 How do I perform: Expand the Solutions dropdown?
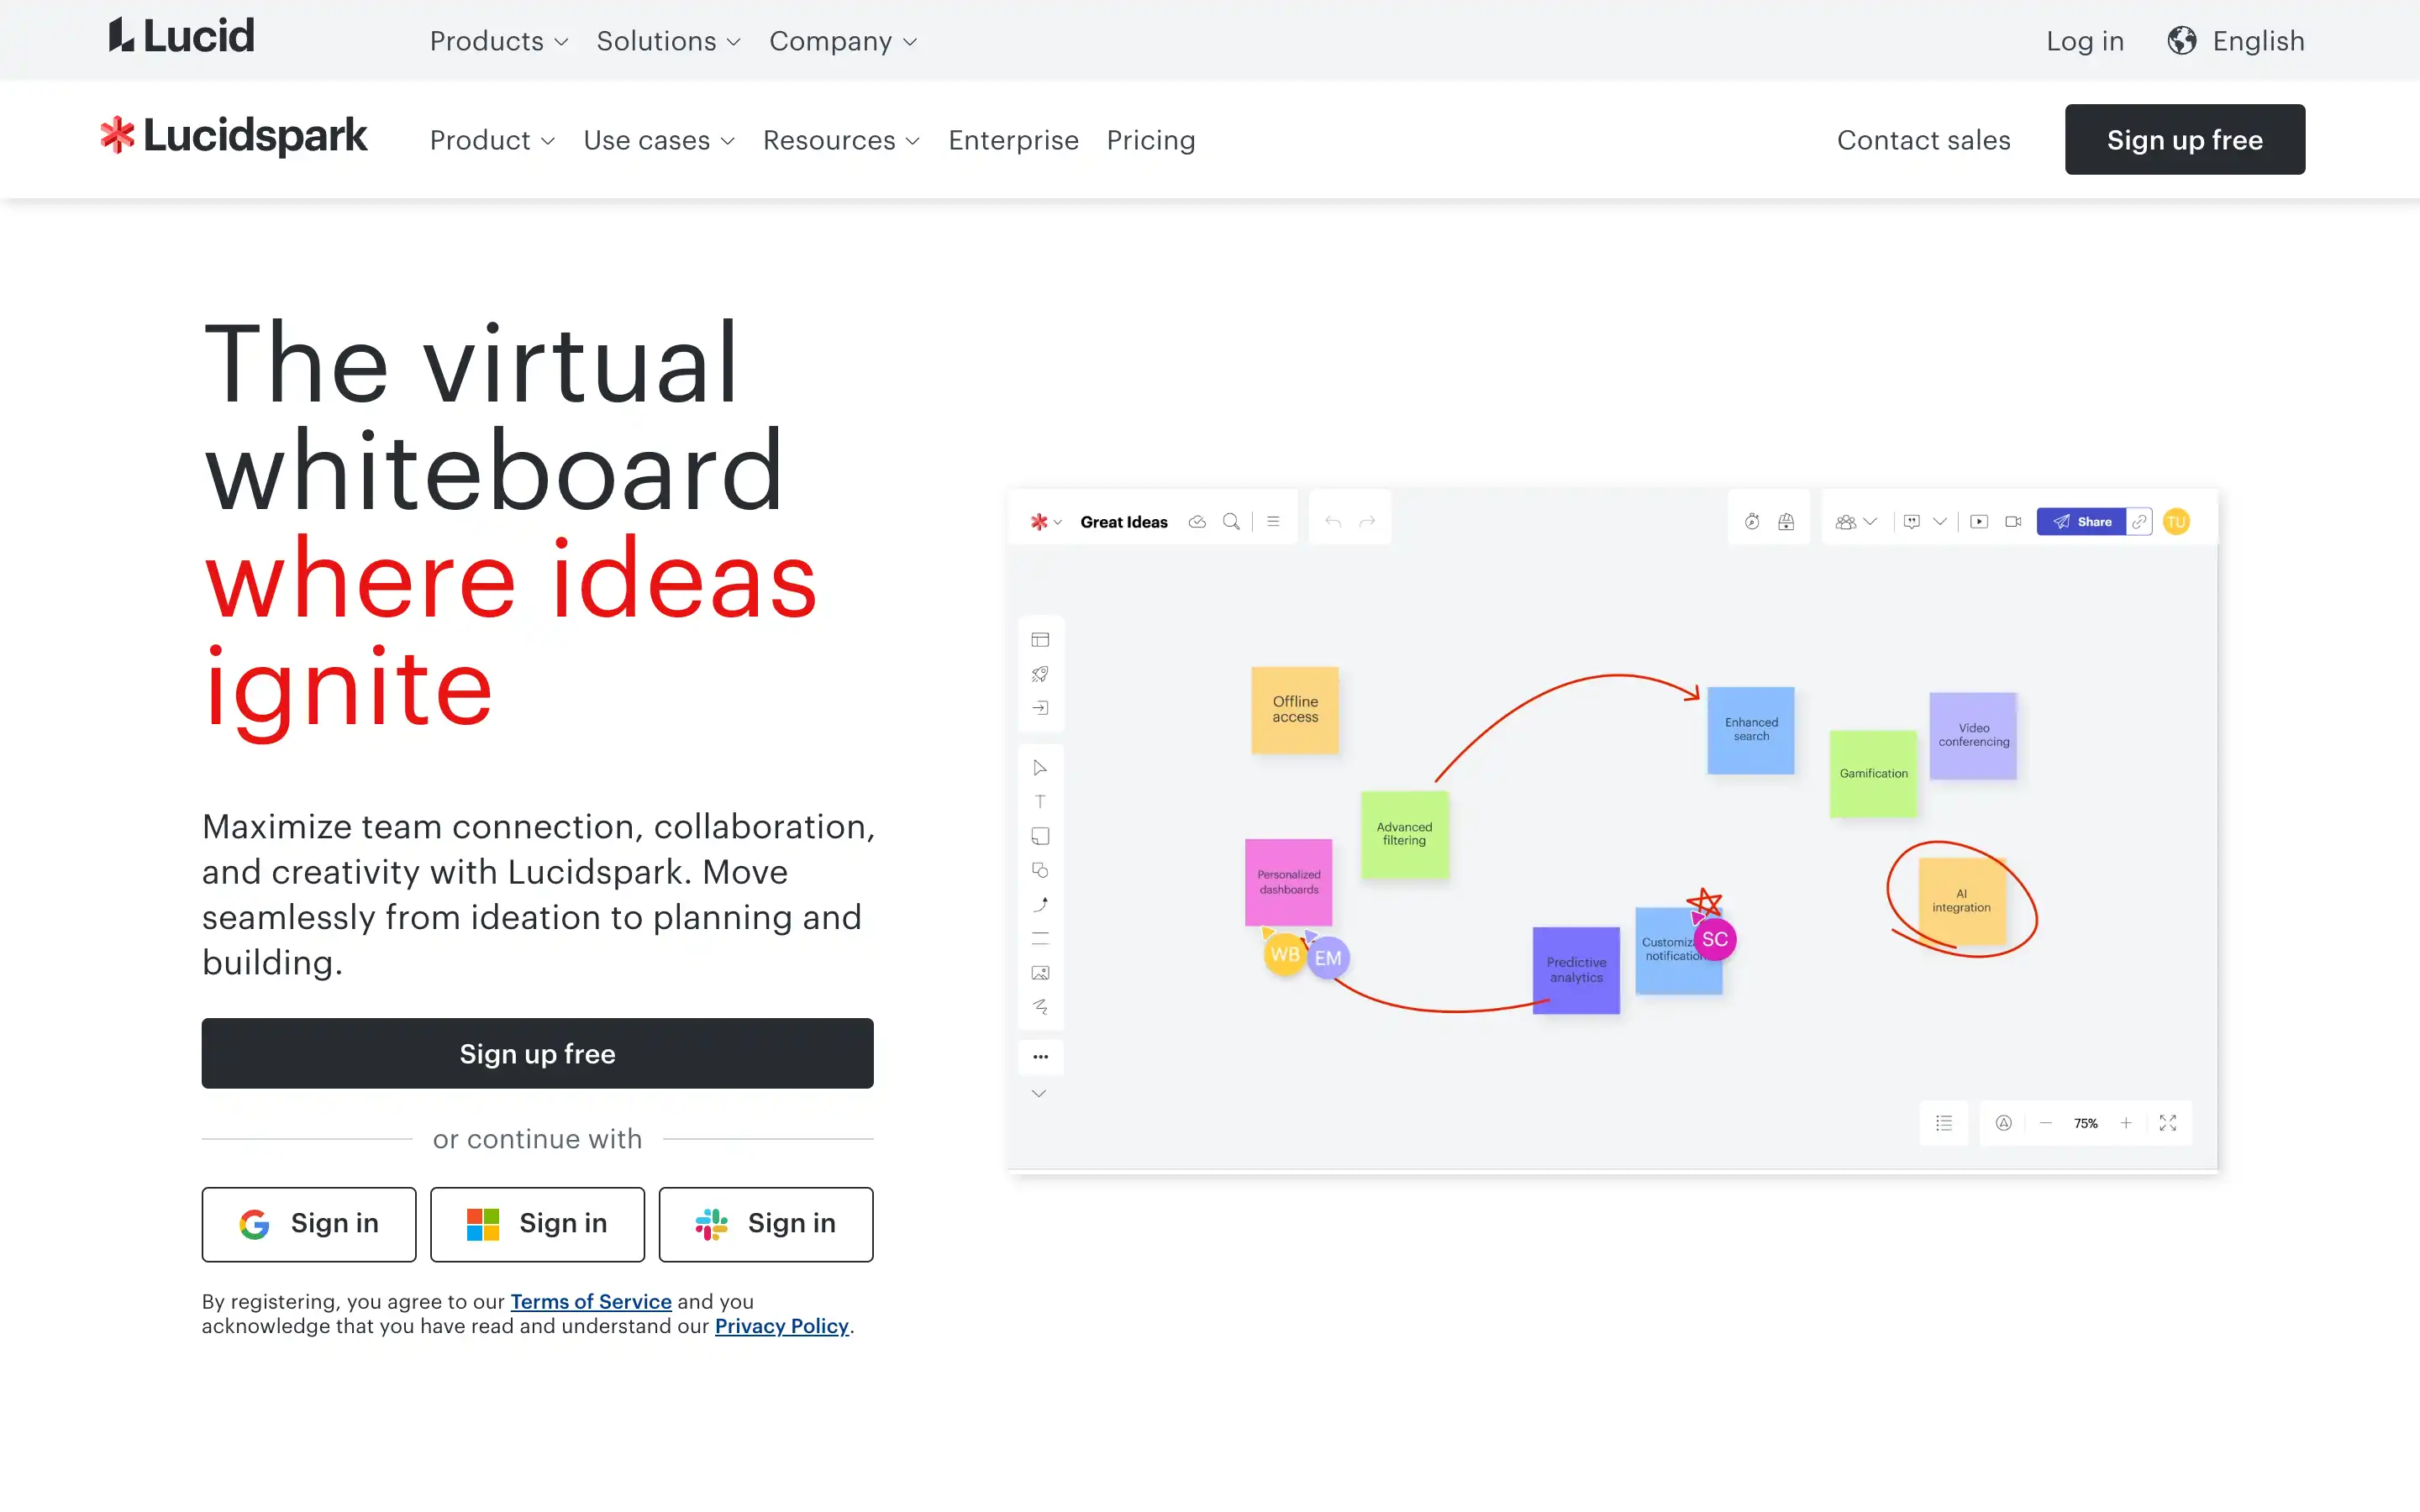pos(668,41)
